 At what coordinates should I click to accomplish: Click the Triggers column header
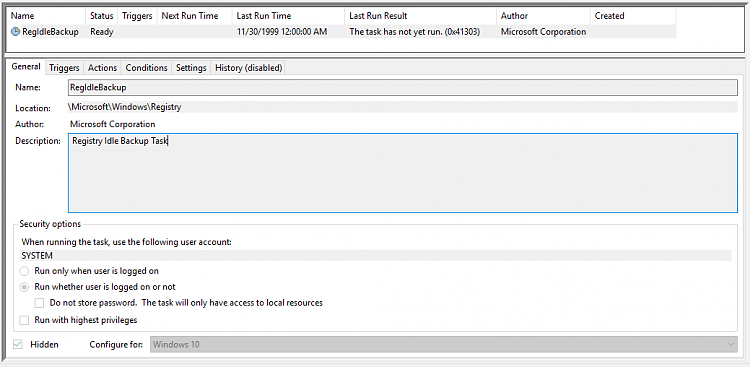pos(137,16)
